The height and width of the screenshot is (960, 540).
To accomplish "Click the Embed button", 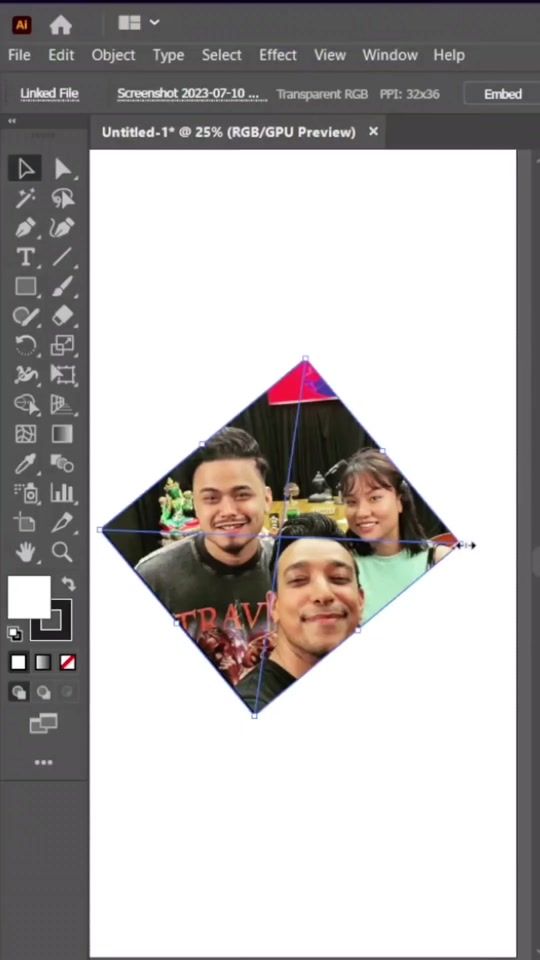I will coord(503,94).
